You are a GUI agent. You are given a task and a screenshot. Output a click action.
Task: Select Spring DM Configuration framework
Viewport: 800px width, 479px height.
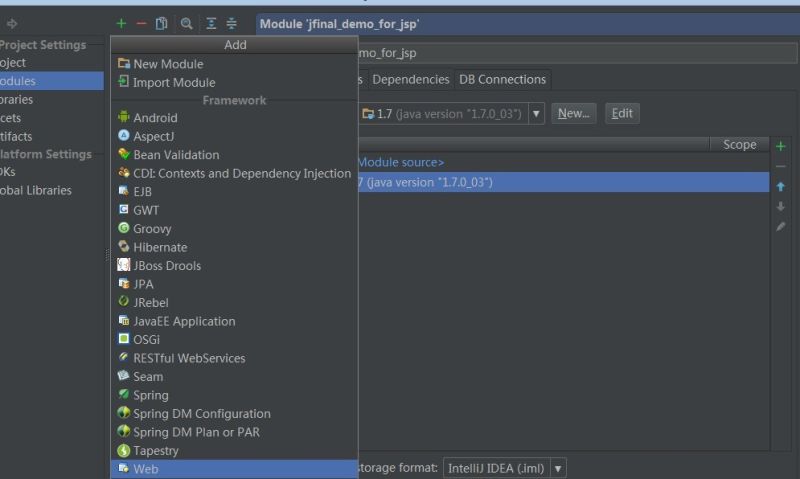(x=234, y=413)
